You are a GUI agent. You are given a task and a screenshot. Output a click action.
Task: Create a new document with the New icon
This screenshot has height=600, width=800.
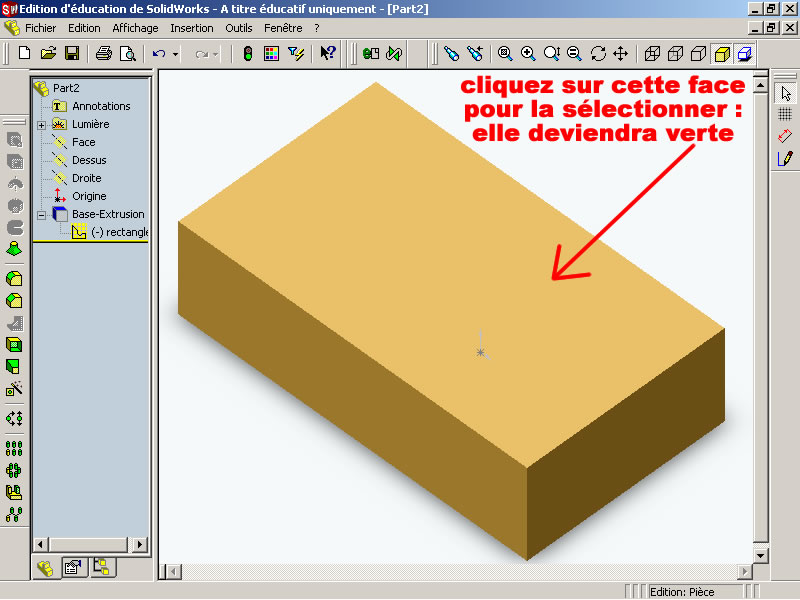tap(24, 53)
